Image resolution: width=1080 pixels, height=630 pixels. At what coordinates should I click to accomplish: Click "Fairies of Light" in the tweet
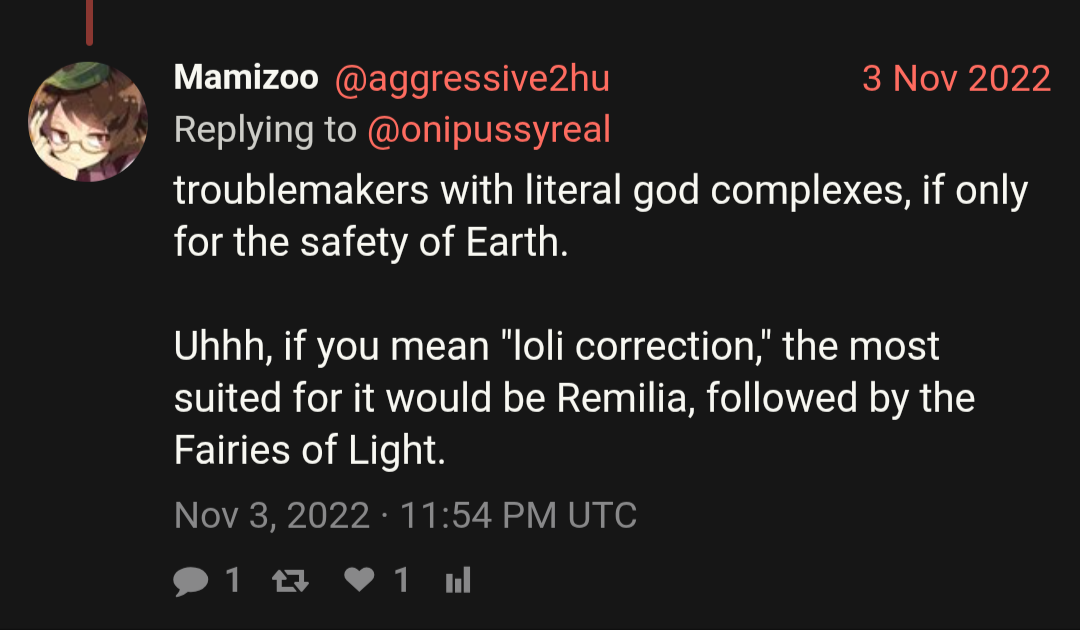click(308, 450)
